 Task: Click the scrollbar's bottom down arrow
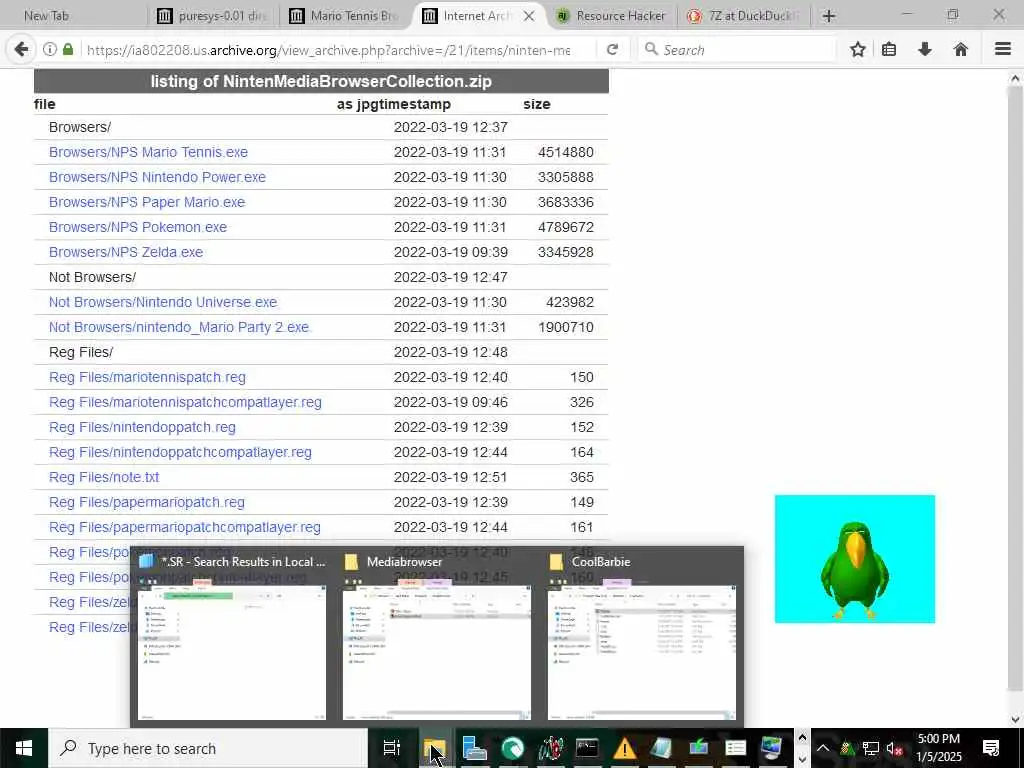click(1015, 720)
